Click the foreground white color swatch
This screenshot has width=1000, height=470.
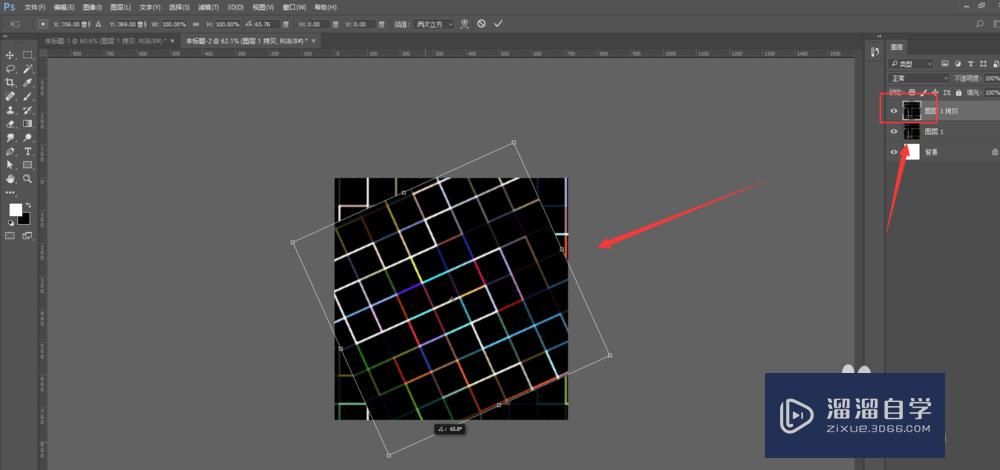tap(15, 210)
